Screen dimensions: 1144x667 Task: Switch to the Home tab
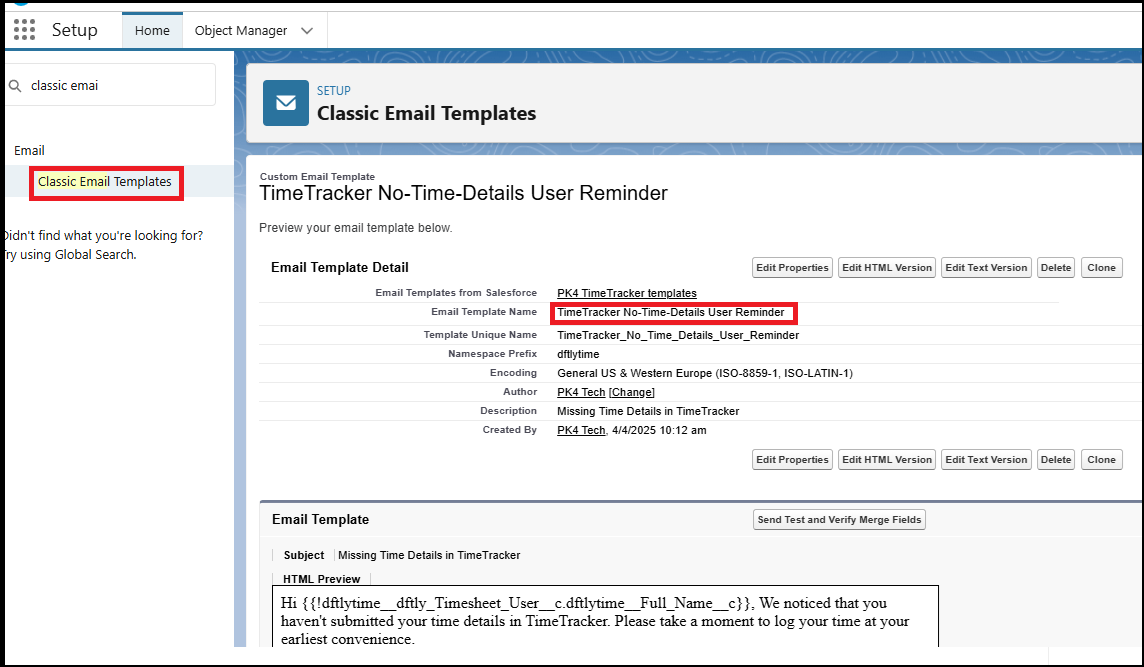[152, 31]
